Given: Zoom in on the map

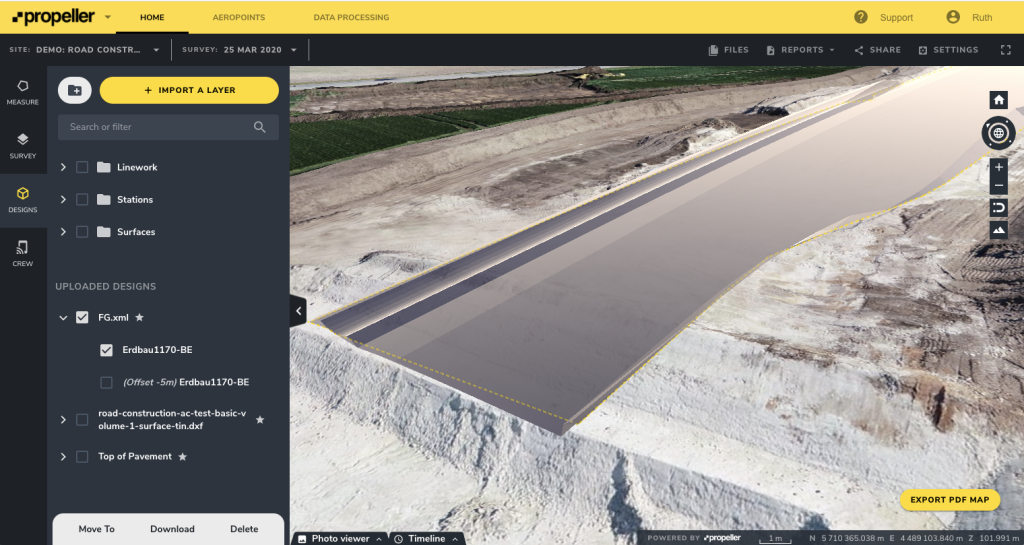Looking at the screenshot, I should pyautogui.click(x=998, y=167).
